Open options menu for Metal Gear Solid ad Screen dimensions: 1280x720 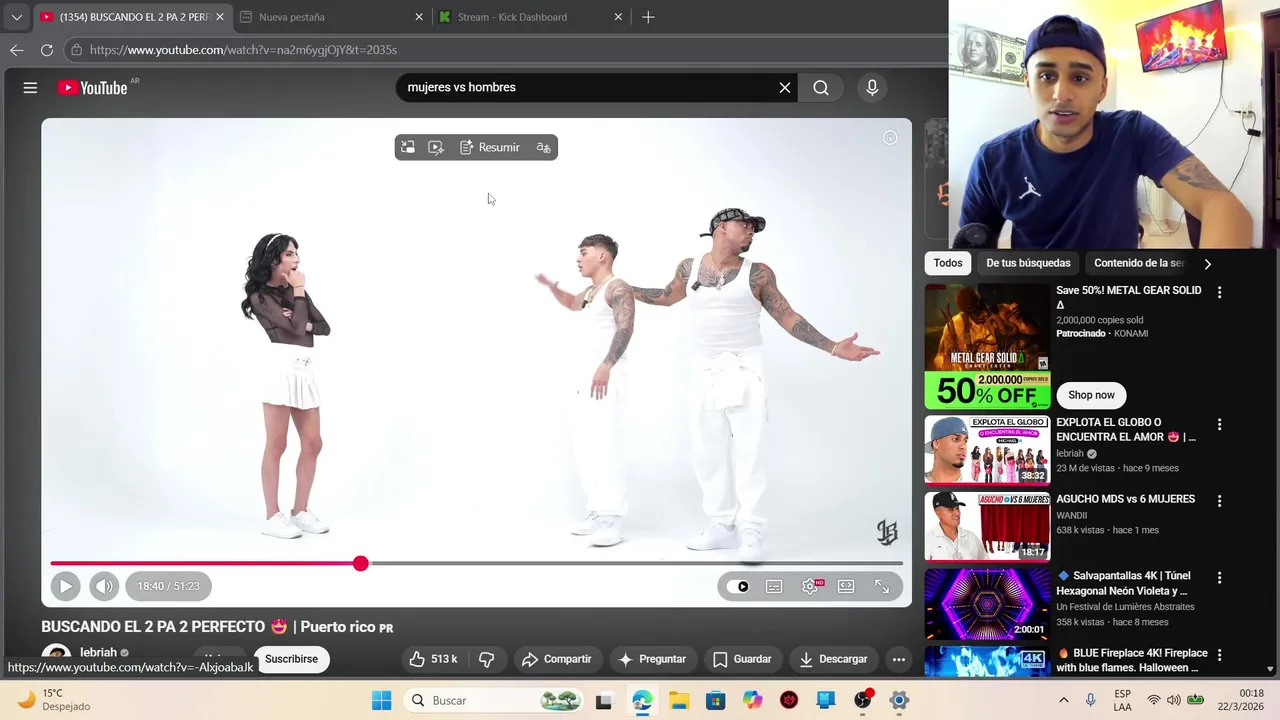click(x=1219, y=292)
